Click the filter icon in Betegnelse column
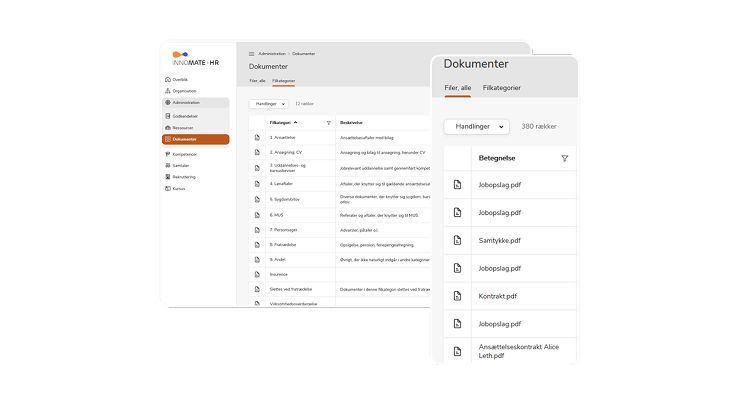740x400 pixels. (x=564, y=158)
